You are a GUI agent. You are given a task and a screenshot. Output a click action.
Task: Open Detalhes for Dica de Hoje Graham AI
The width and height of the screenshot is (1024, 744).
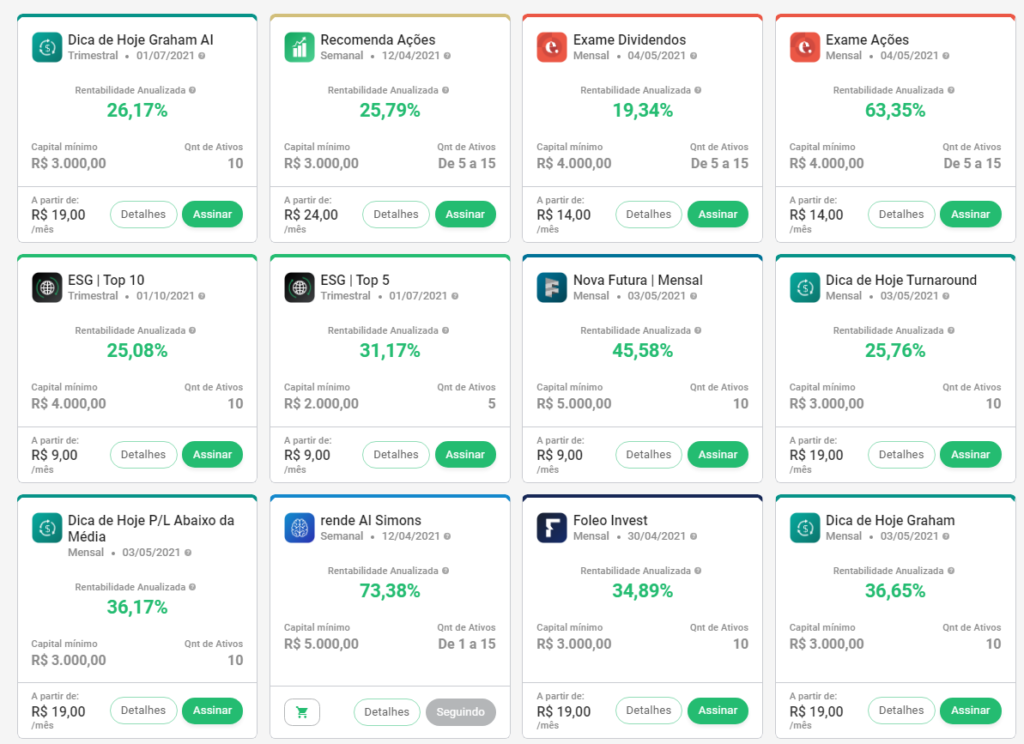143,214
